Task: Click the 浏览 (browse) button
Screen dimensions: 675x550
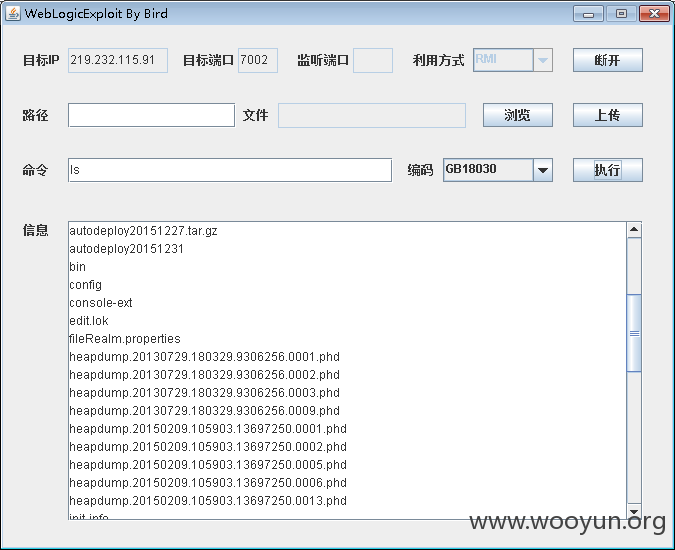Action: tap(517, 115)
